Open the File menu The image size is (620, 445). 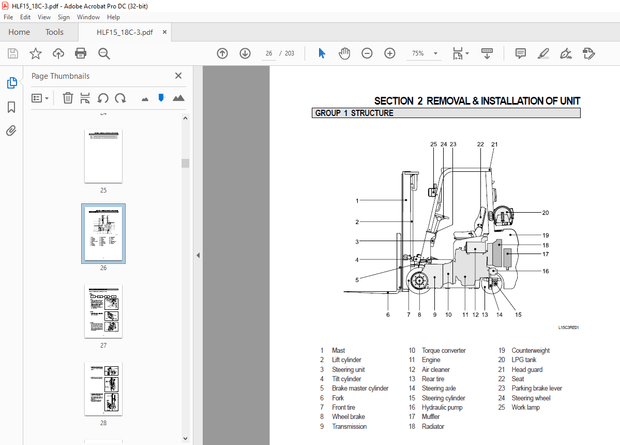[x=8, y=17]
